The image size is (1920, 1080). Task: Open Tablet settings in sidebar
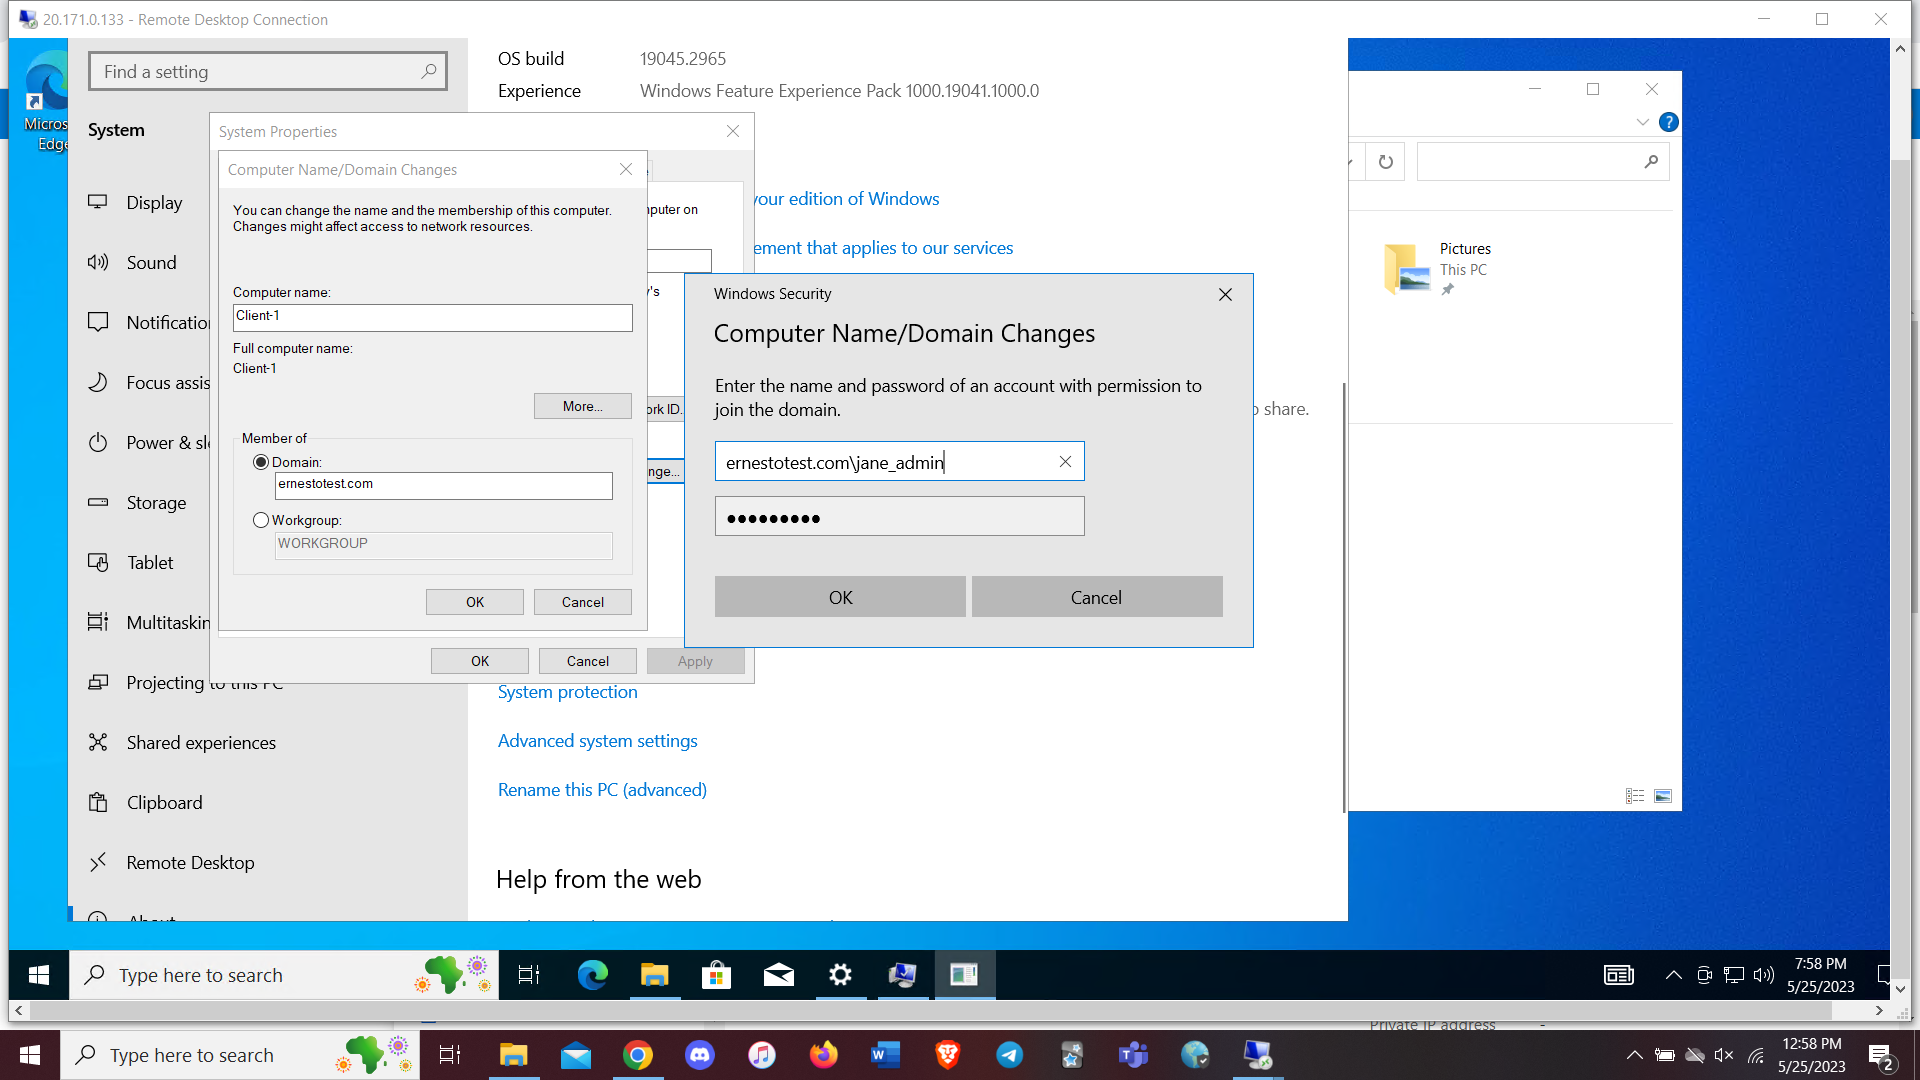click(x=150, y=562)
